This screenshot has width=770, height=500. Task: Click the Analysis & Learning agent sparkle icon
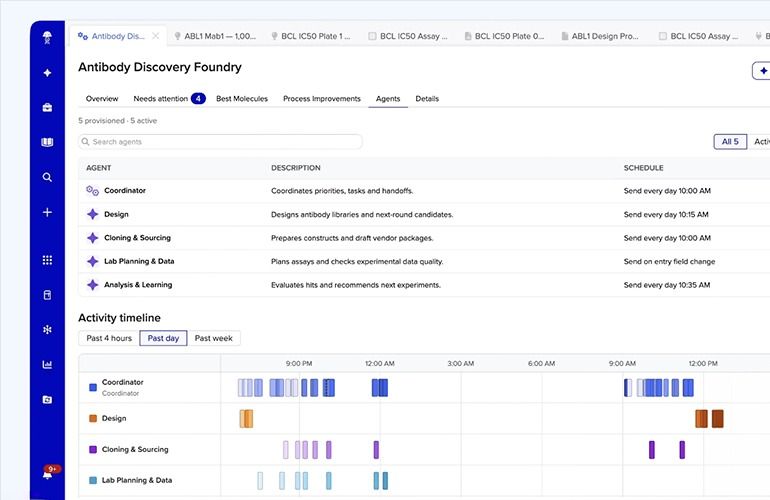92,285
